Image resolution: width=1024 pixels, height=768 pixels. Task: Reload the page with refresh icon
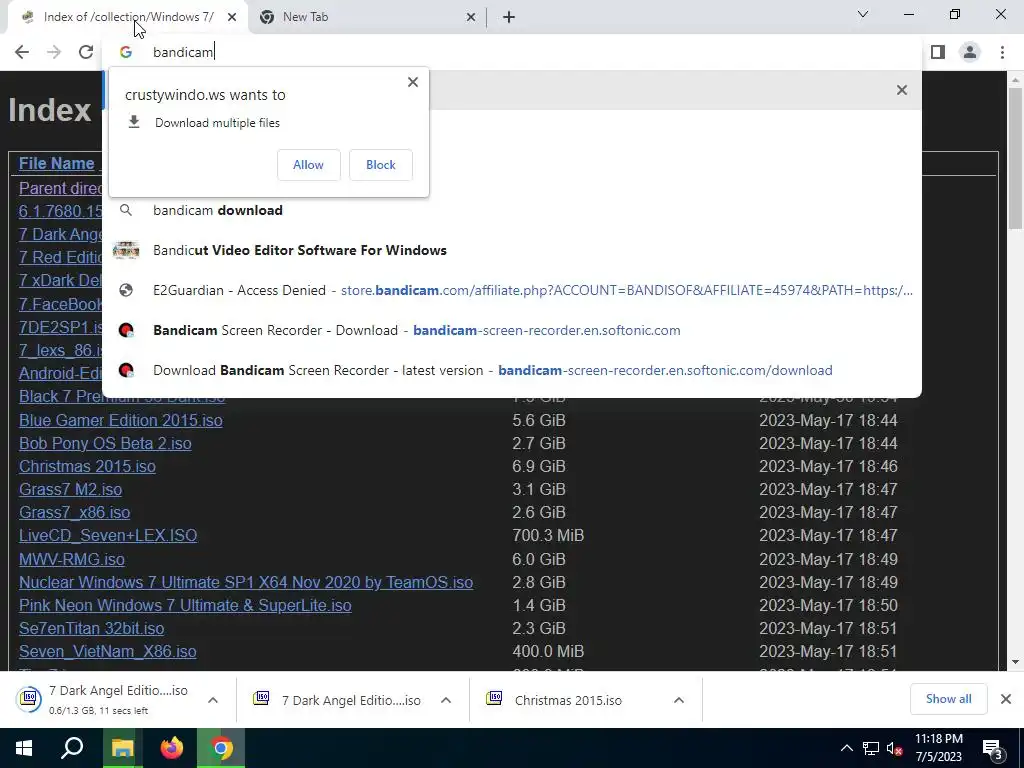point(86,52)
